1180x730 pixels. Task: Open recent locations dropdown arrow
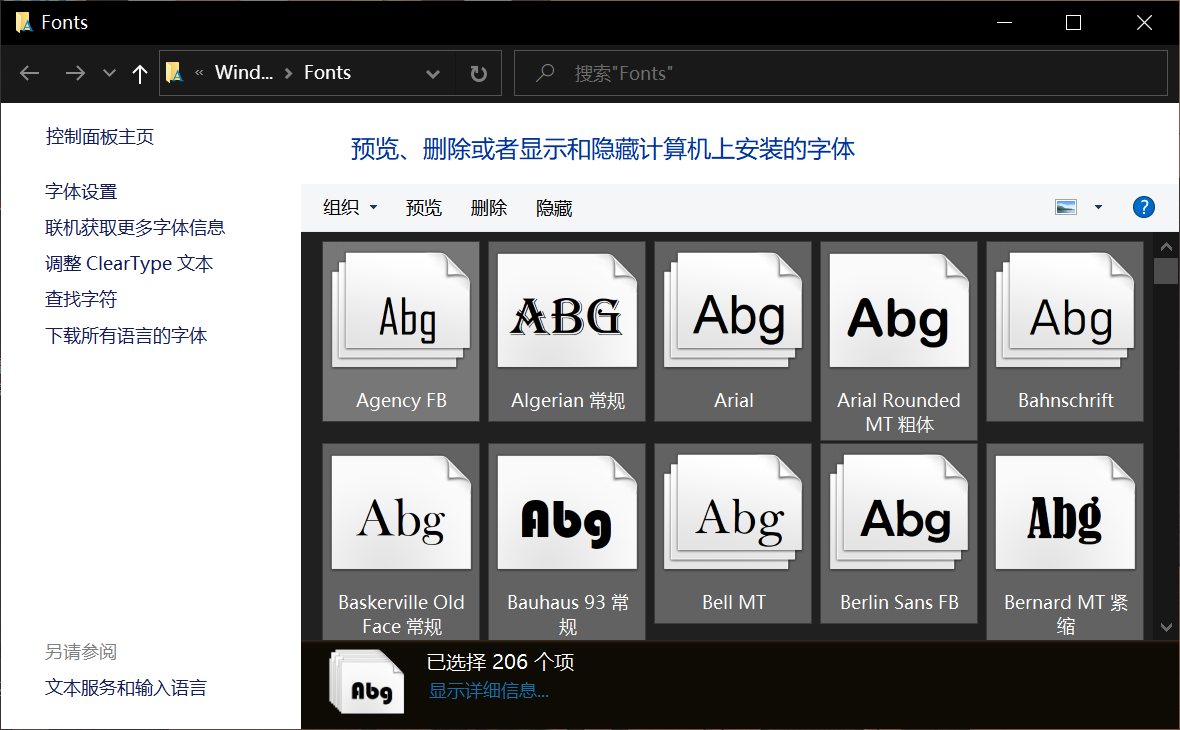[109, 73]
